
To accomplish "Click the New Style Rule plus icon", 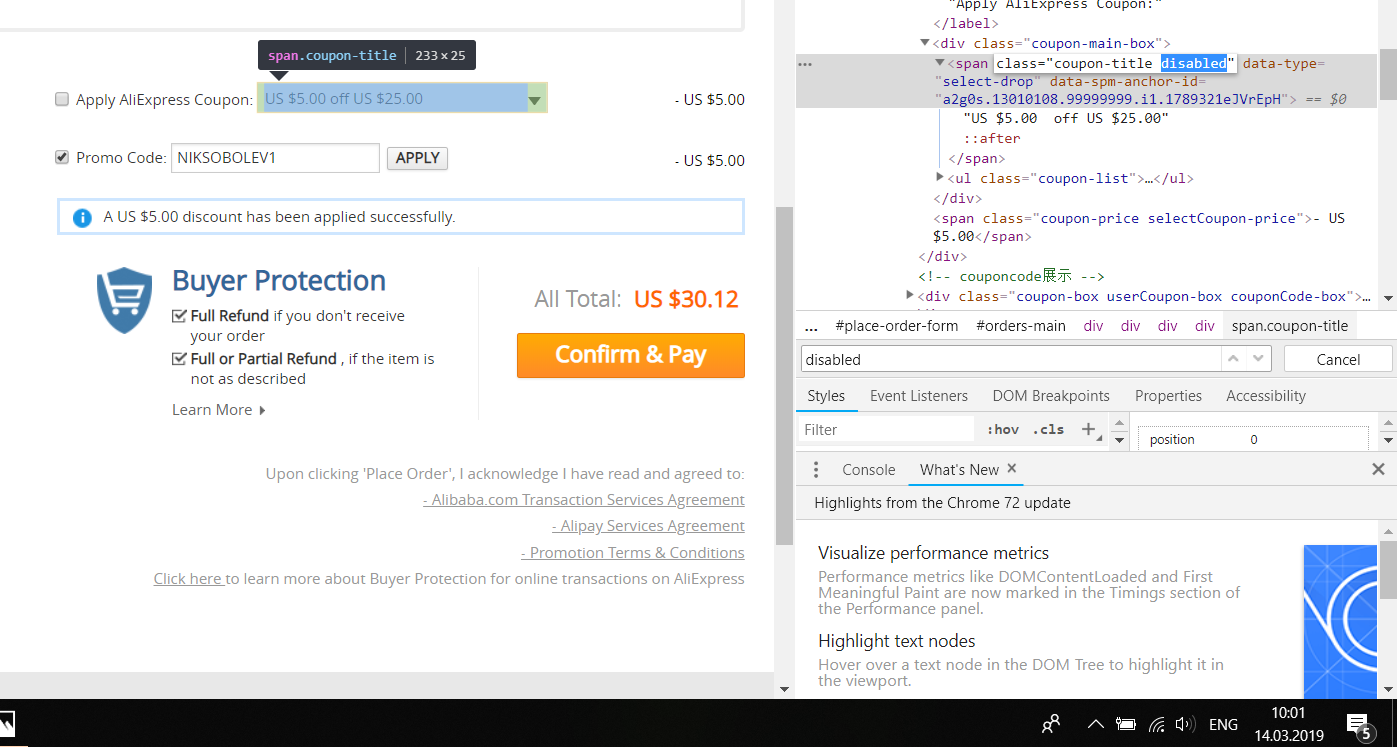I will click(1088, 430).
